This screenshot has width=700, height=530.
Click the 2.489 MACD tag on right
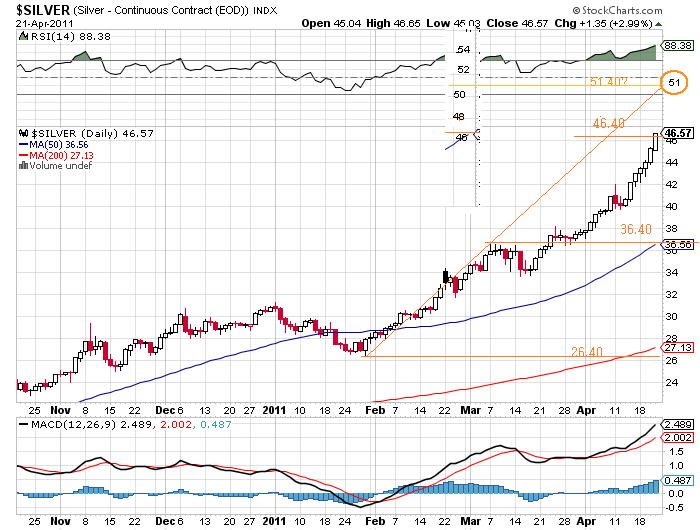point(678,424)
